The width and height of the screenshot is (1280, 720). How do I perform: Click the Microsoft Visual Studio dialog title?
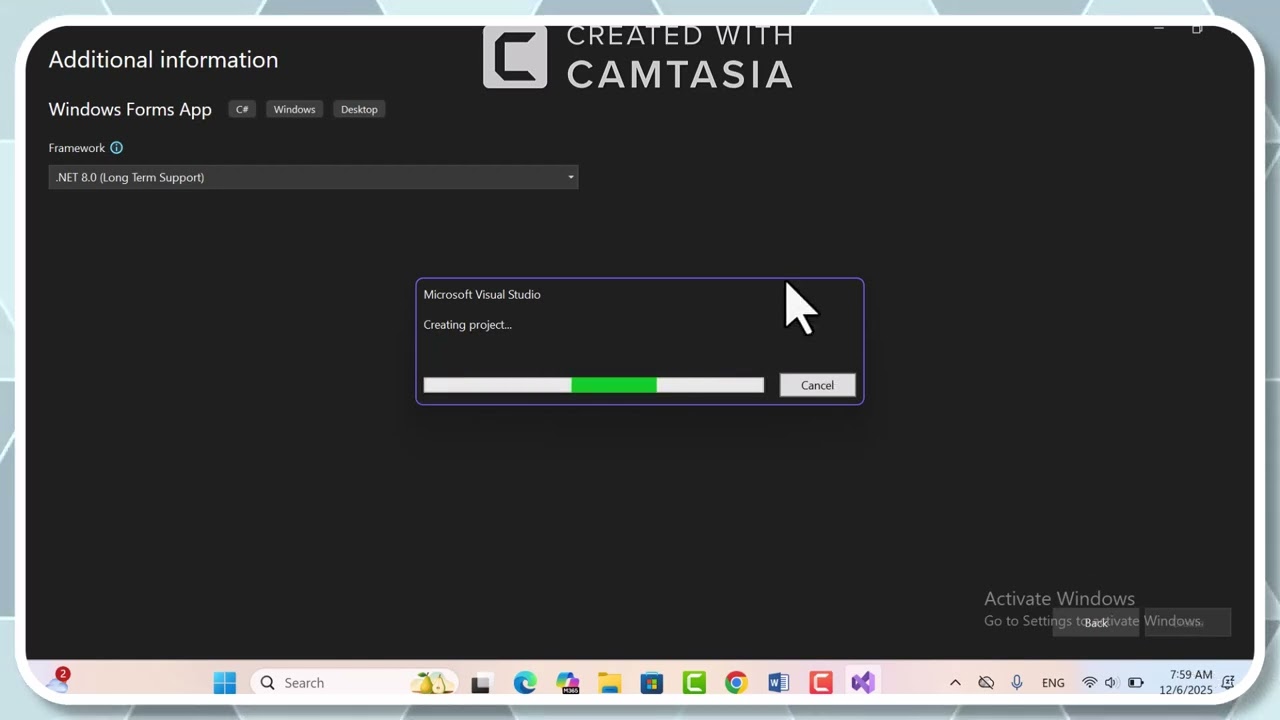tap(482, 295)
